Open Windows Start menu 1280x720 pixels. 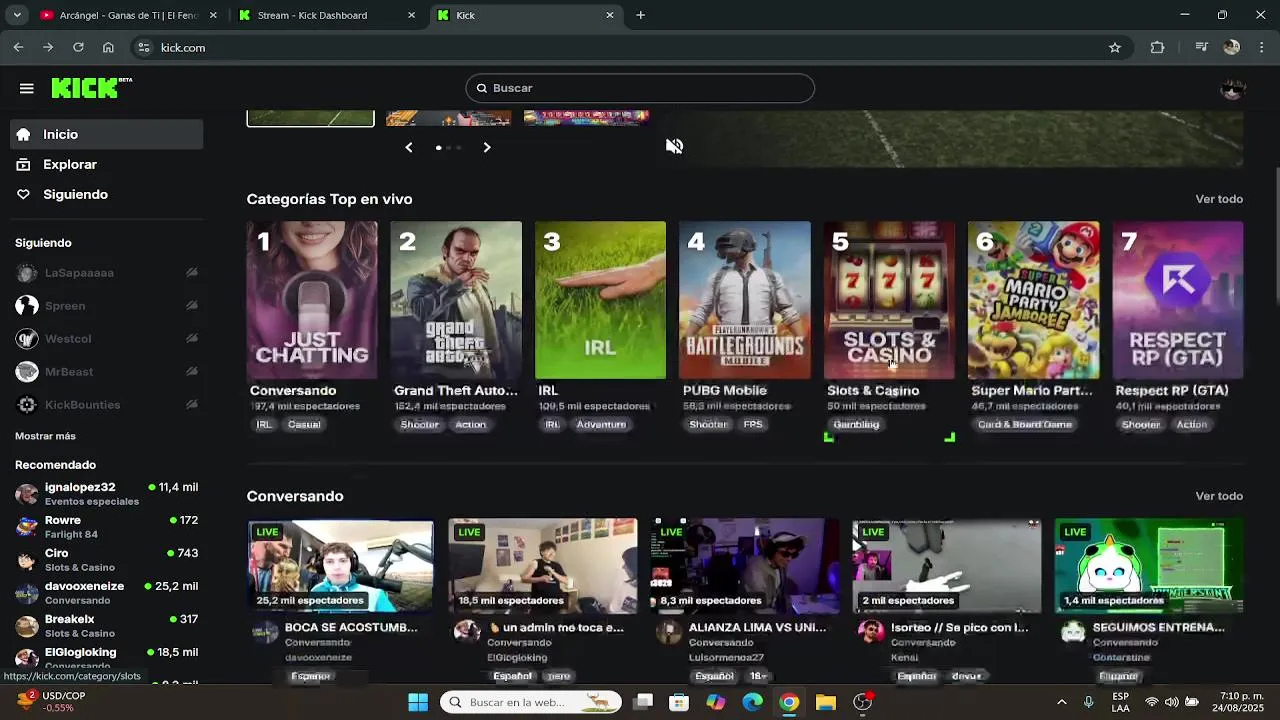coord(418,702)
